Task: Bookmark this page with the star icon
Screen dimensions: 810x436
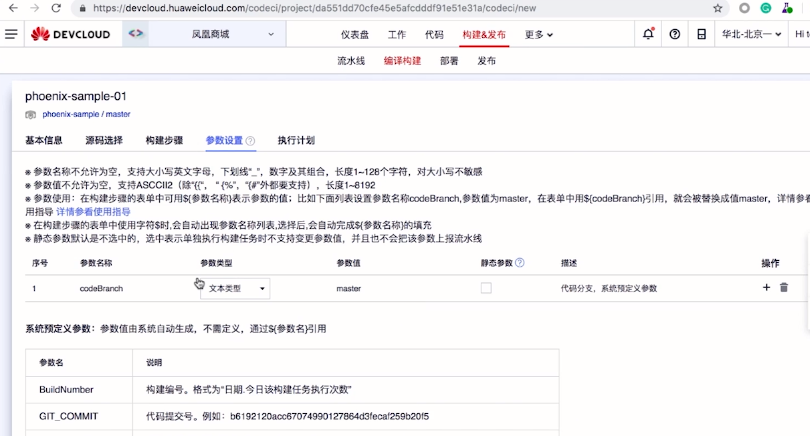Action: point(718,8)
